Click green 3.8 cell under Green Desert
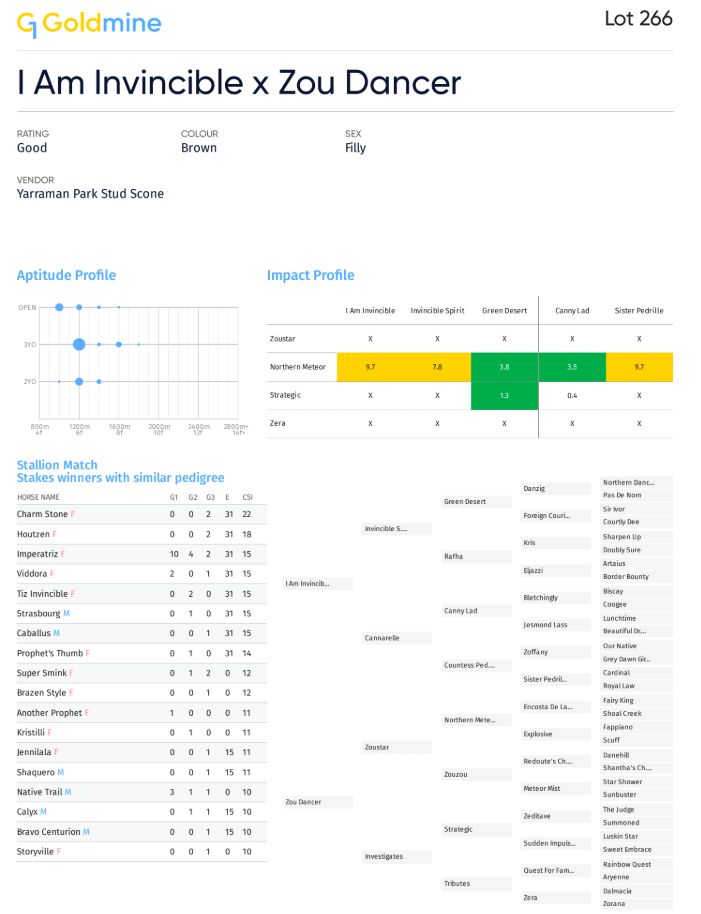This screenshot has width=701, height=914. 505,367
